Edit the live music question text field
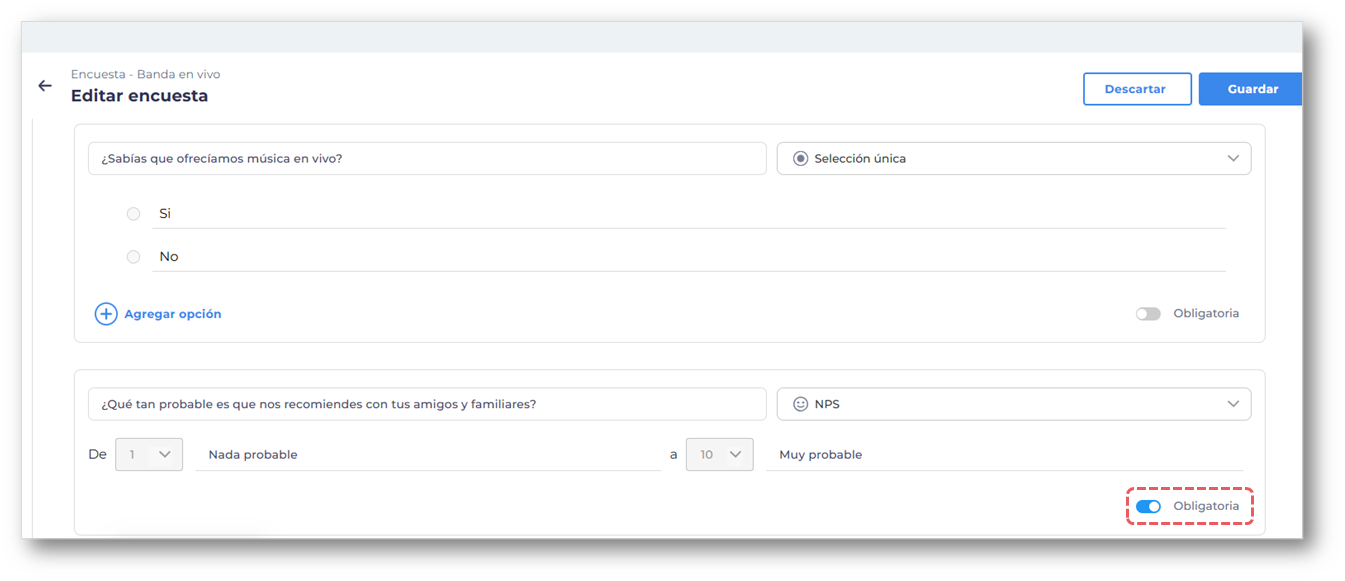Viewport: 1345px width, 581px height. tap(427, 158)
